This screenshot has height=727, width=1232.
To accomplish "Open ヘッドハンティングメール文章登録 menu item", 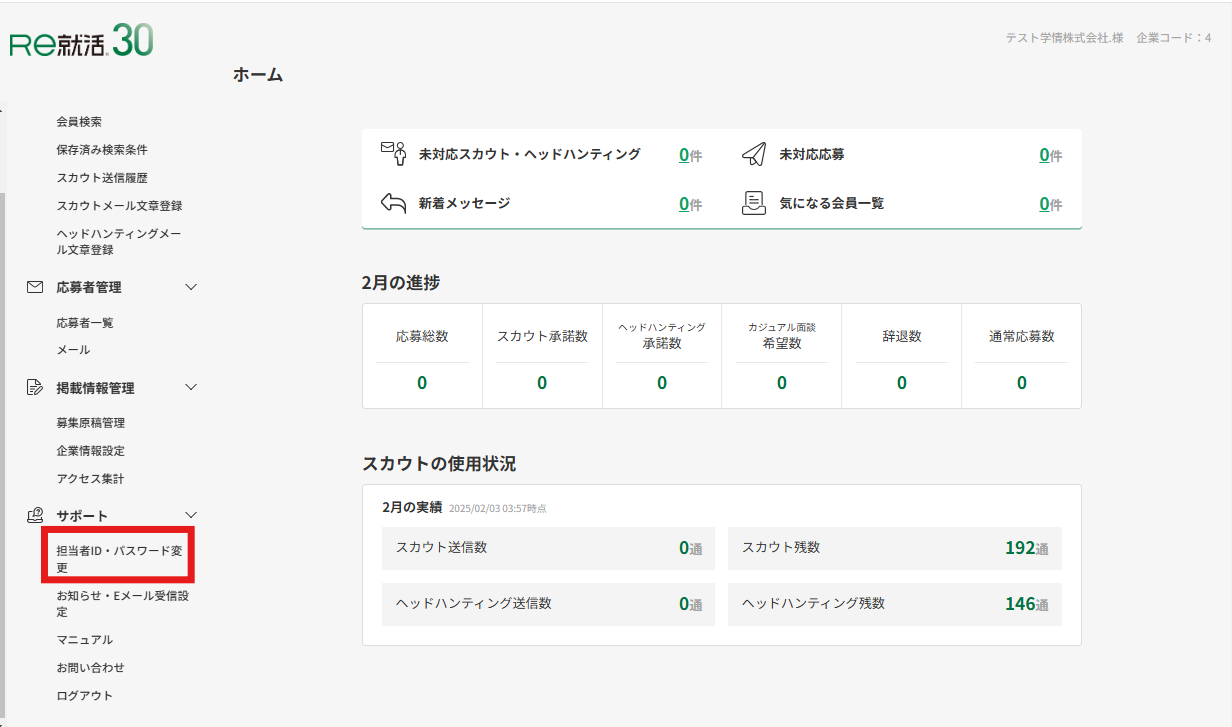I will [x=119, y=242].
